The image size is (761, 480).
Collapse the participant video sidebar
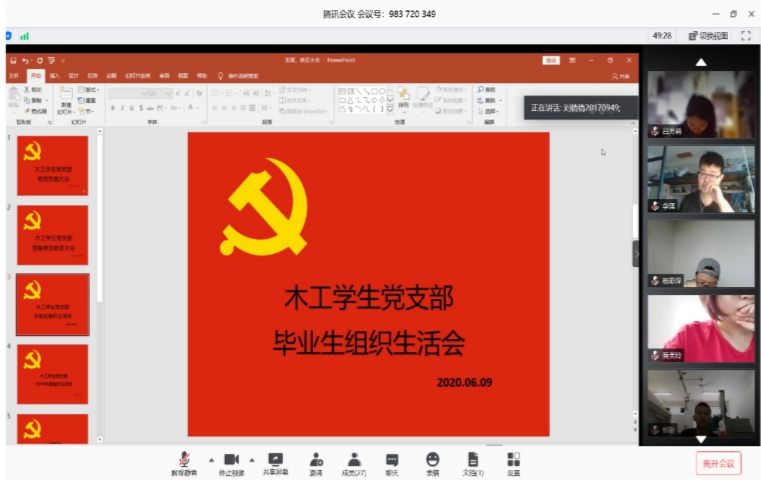tap(636, 253)
